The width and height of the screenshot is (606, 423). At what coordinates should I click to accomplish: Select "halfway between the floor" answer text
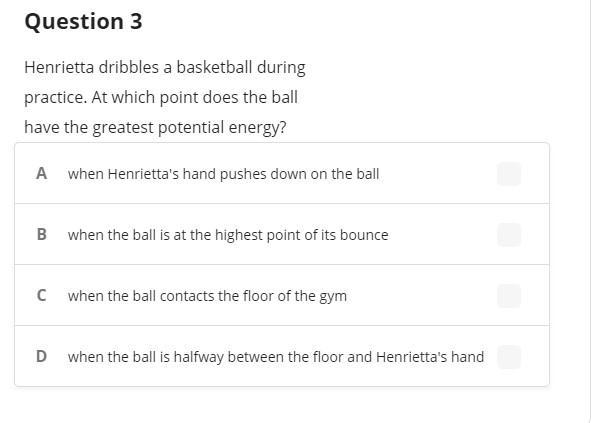275,357
